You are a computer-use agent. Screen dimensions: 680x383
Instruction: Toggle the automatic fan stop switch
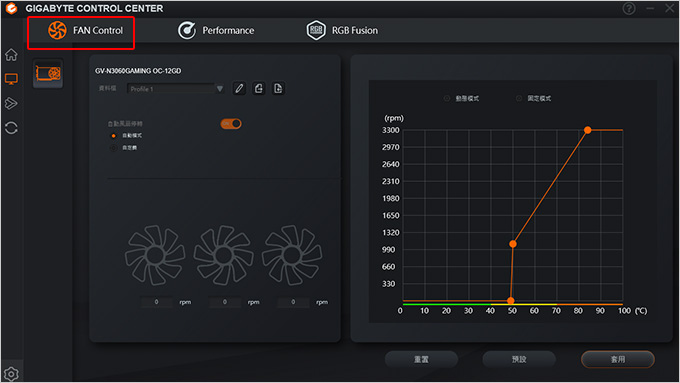[231, 124]
